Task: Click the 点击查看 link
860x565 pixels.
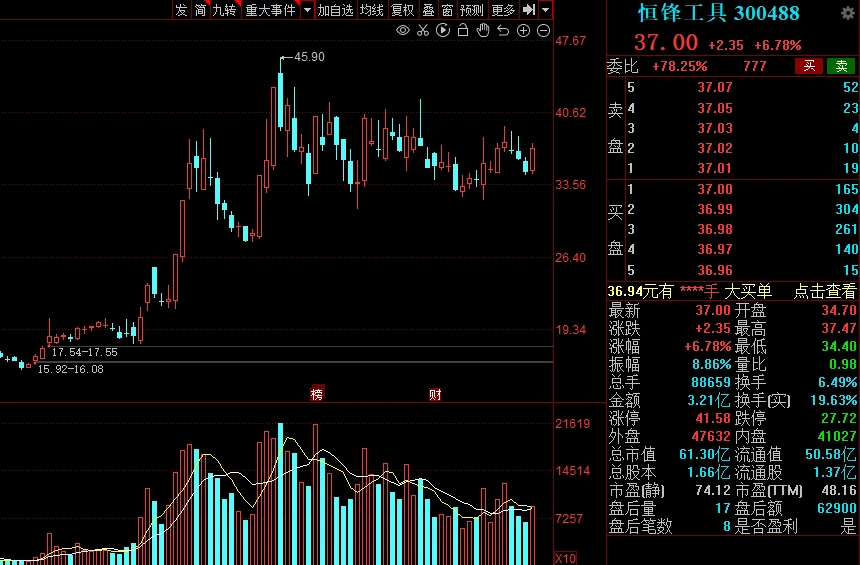Action: pyautogui.click(x=826, y=291)
